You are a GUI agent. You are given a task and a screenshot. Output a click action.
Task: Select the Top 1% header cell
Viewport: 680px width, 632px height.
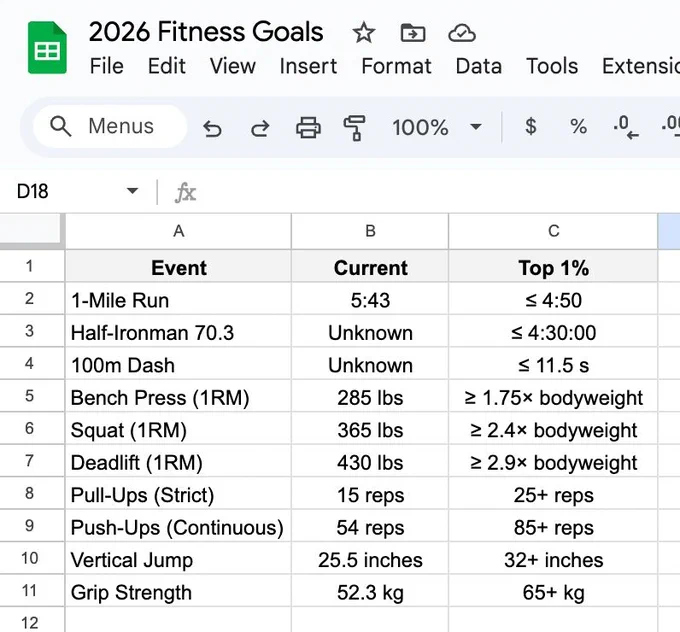coord(553,266)
